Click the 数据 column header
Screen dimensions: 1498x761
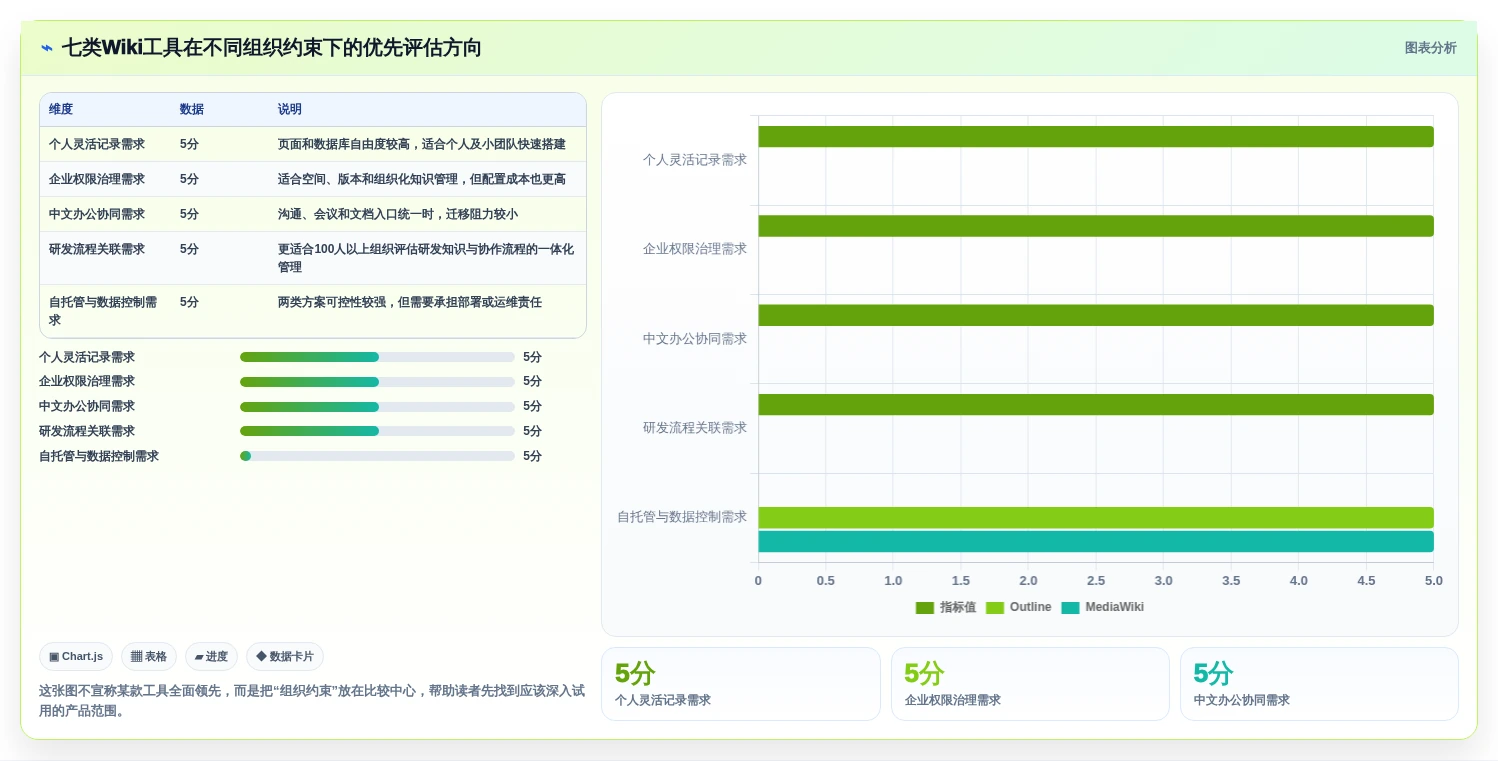192,109
